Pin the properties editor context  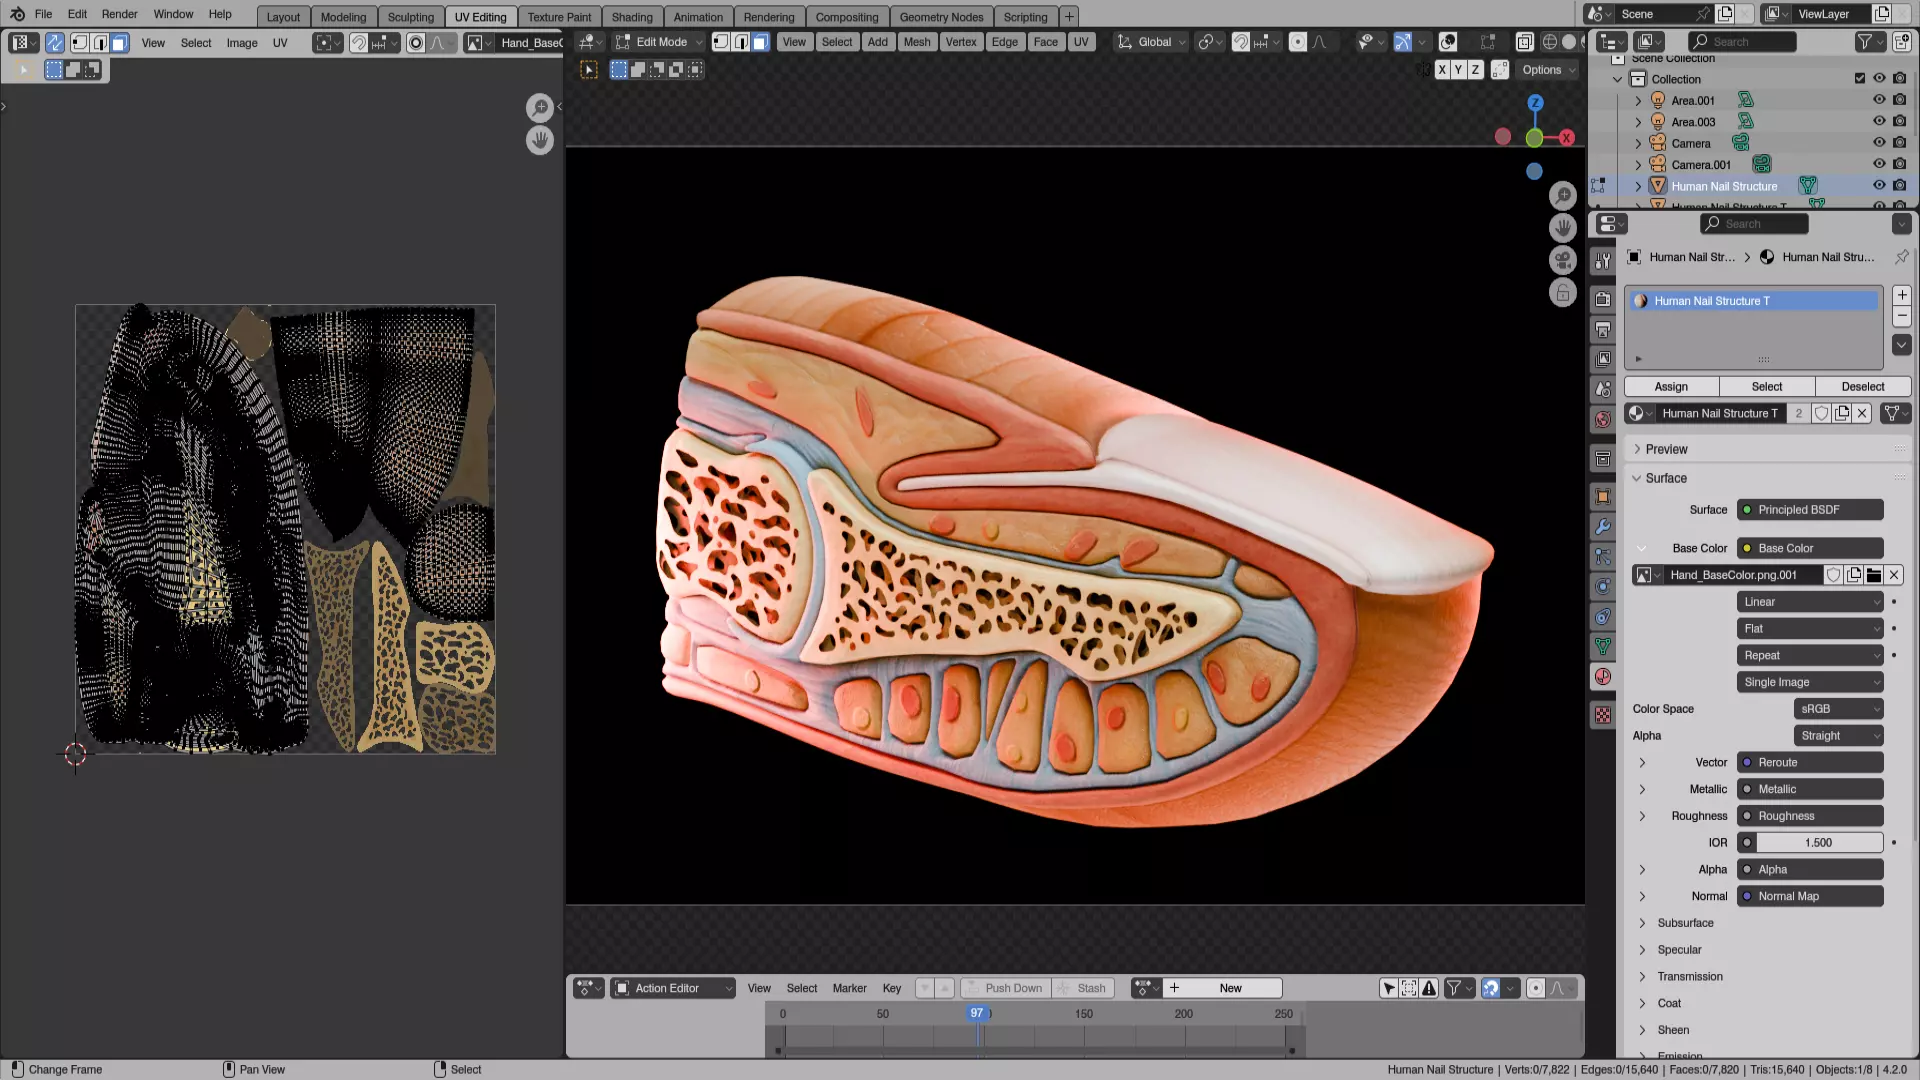click(1901, 257)
